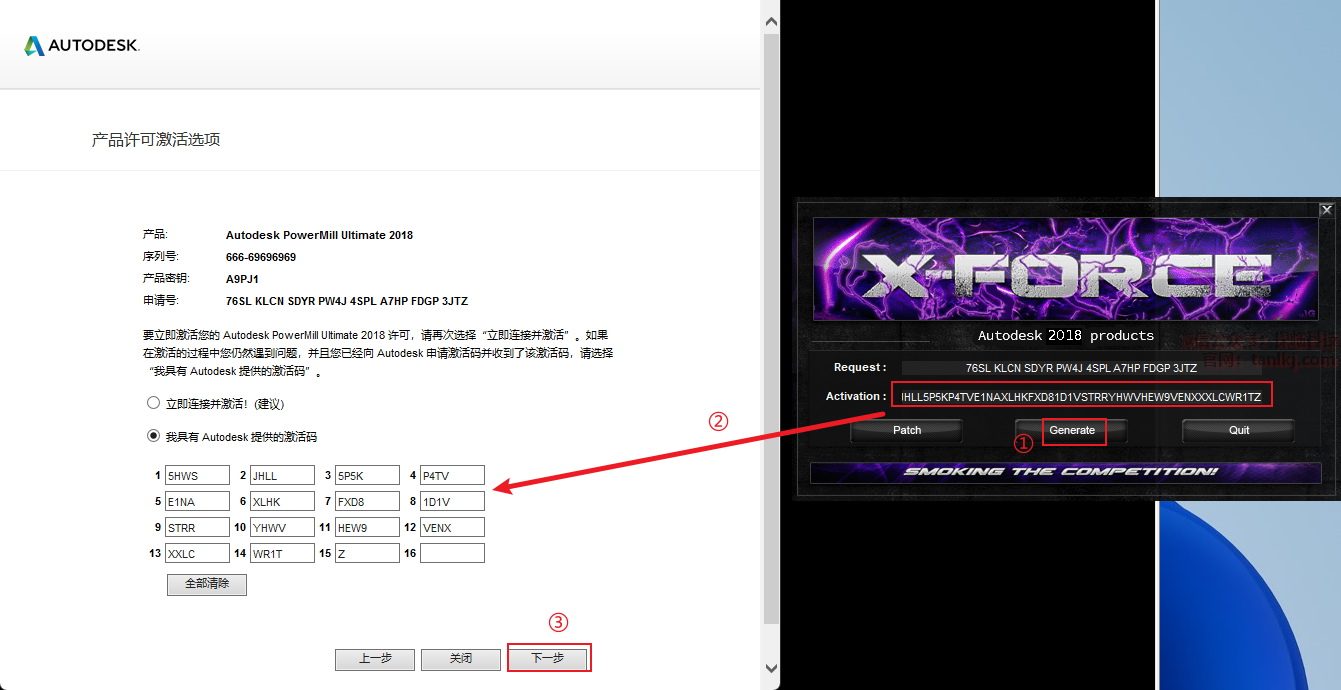Click activation code field 14 containing WR1T
Viewport: 1341px width, 690px height.
point(282,553)
